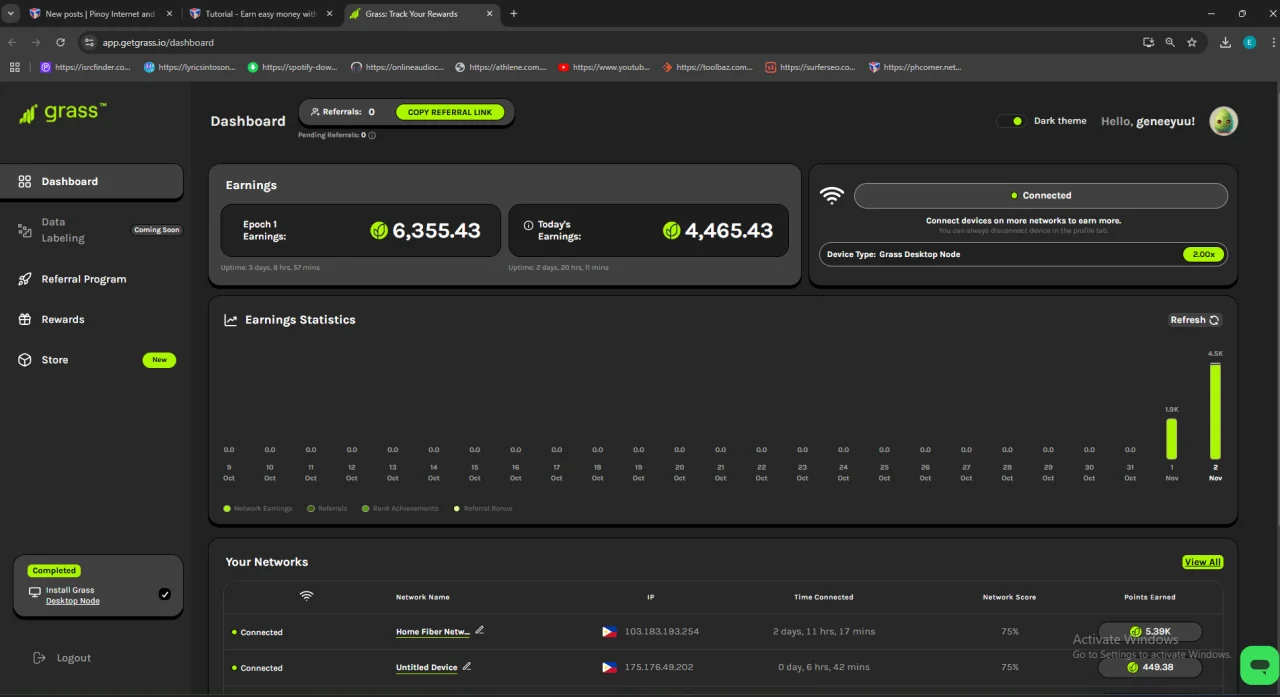Open the toolbaz.com bookmark
Viewport: 1280px width, 697px height.
[x=707, y=67]
